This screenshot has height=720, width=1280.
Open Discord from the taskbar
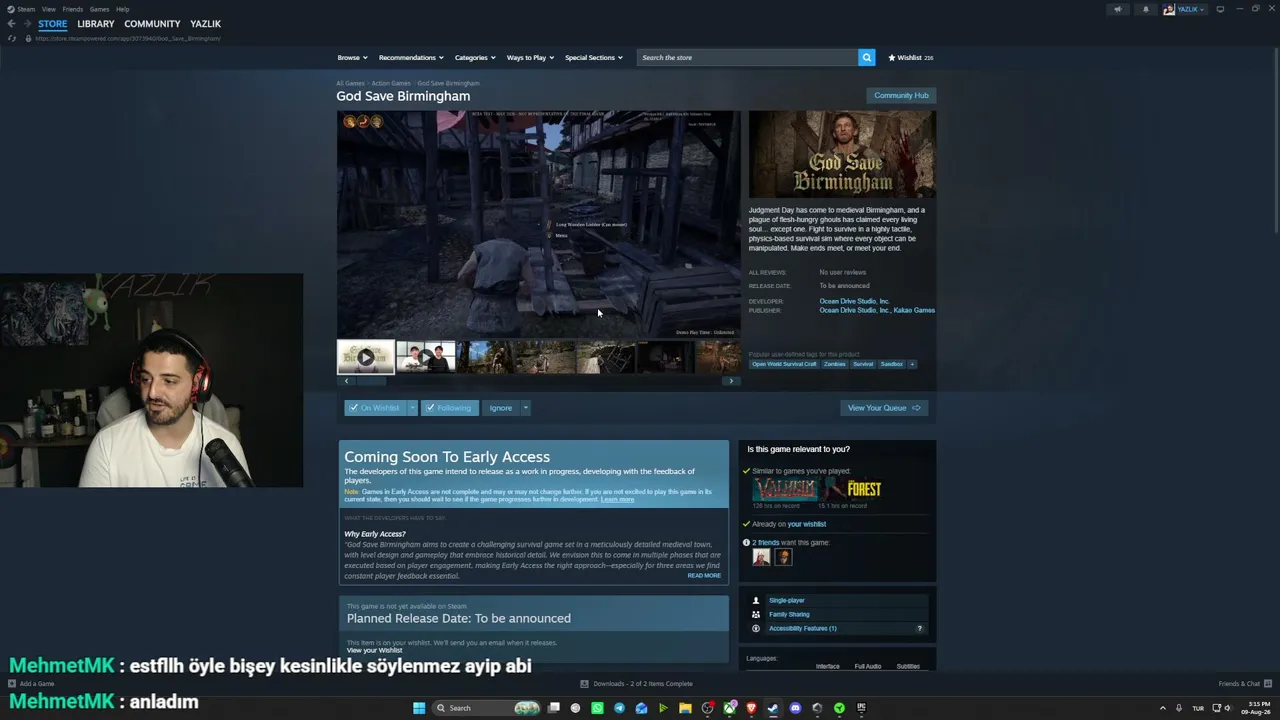point(795,708)
